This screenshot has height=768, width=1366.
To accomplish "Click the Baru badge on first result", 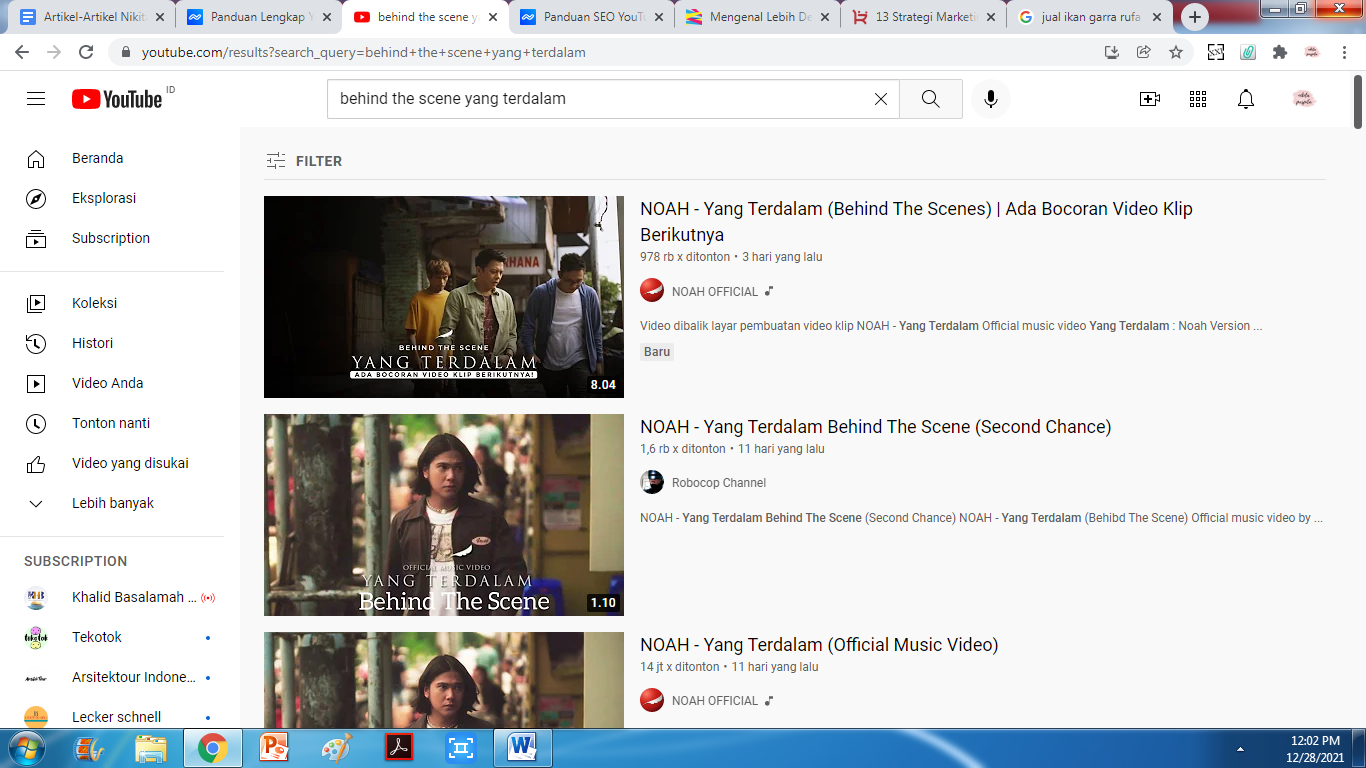I will [x=657, y=352].
